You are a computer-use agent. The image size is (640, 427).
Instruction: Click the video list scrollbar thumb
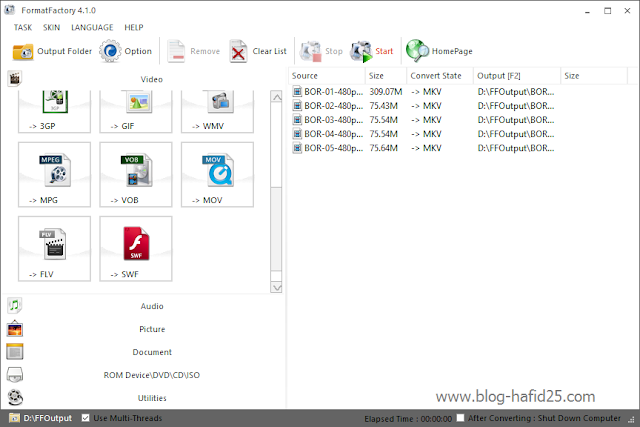tap(276, 229)
